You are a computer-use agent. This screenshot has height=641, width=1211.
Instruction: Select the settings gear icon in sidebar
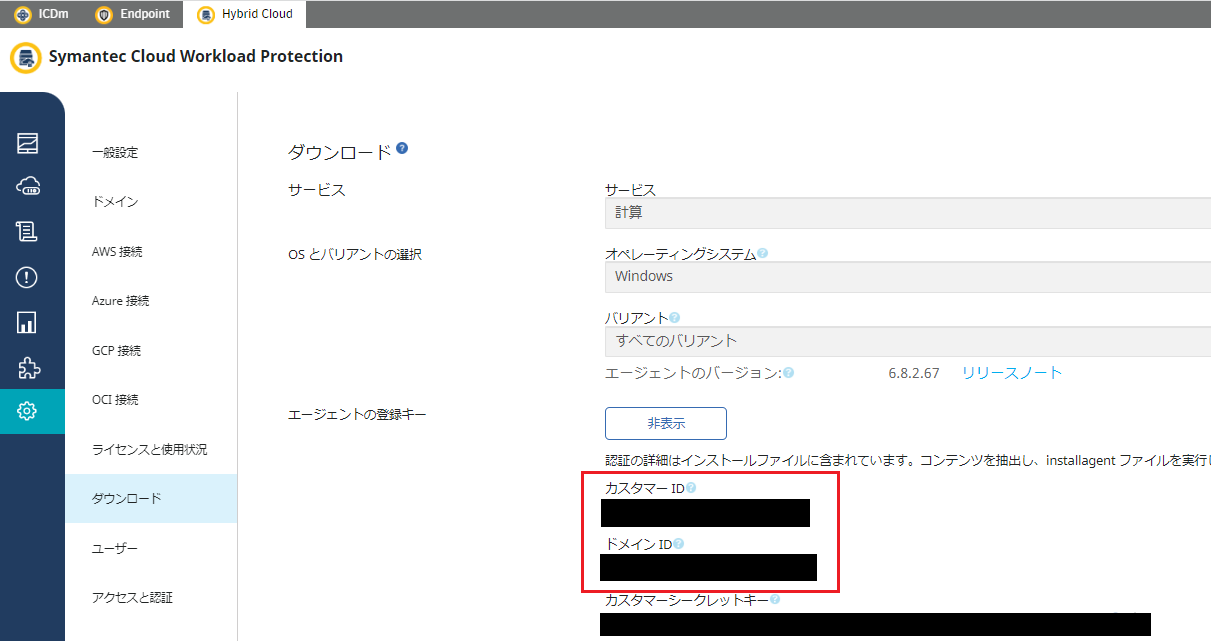coord(27,411)
